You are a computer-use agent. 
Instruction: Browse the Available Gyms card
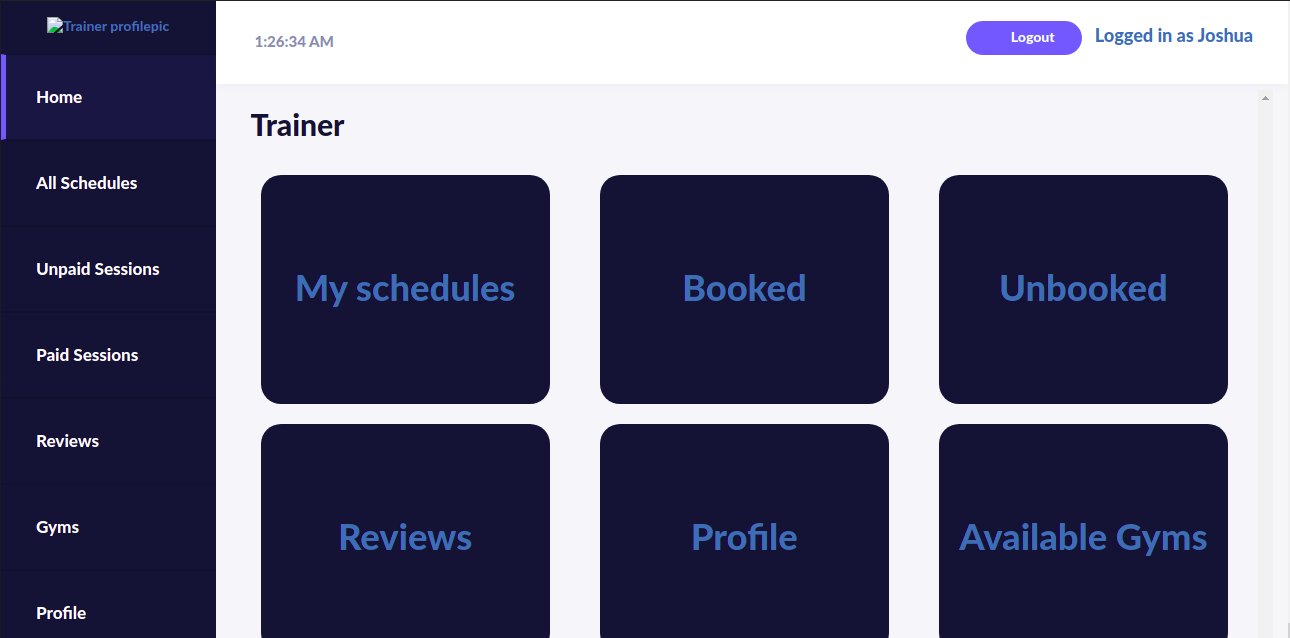tap(1083, 537)
